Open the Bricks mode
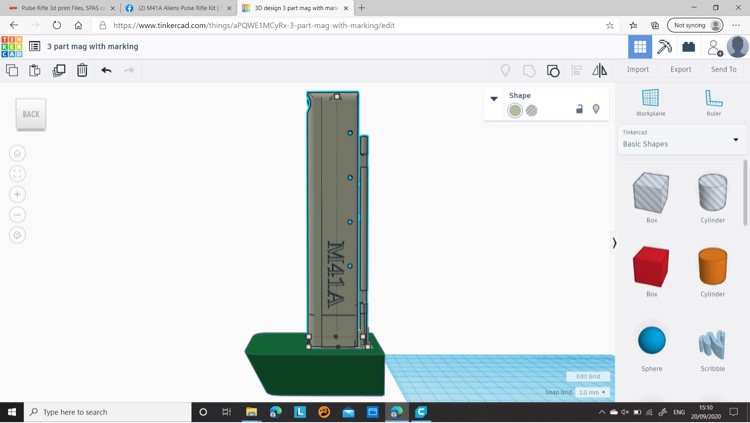This screenshot has width=750, height=423. (x=689, y=47)
